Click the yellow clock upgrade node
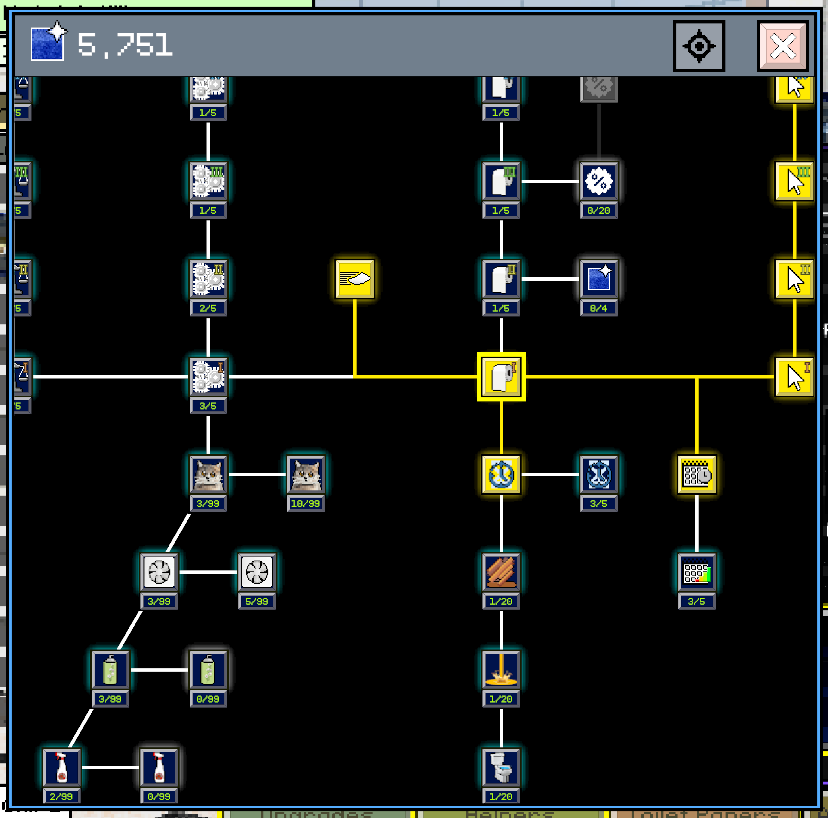The height and width of the screenshot is (818, 828). pos(501,474)
